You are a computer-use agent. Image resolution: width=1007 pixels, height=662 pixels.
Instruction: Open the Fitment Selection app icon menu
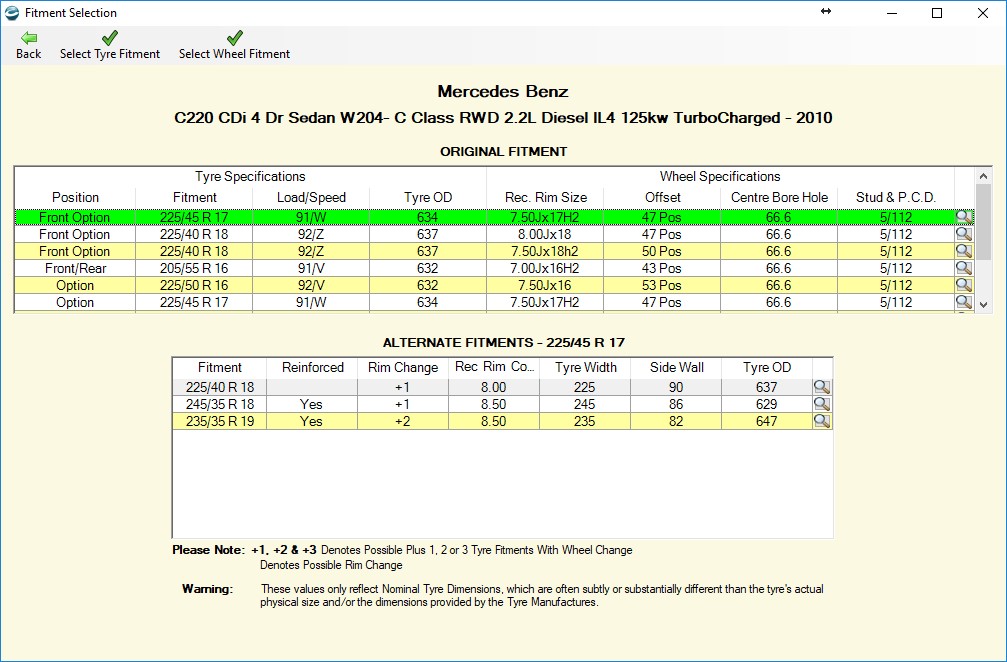coord(12,12)
